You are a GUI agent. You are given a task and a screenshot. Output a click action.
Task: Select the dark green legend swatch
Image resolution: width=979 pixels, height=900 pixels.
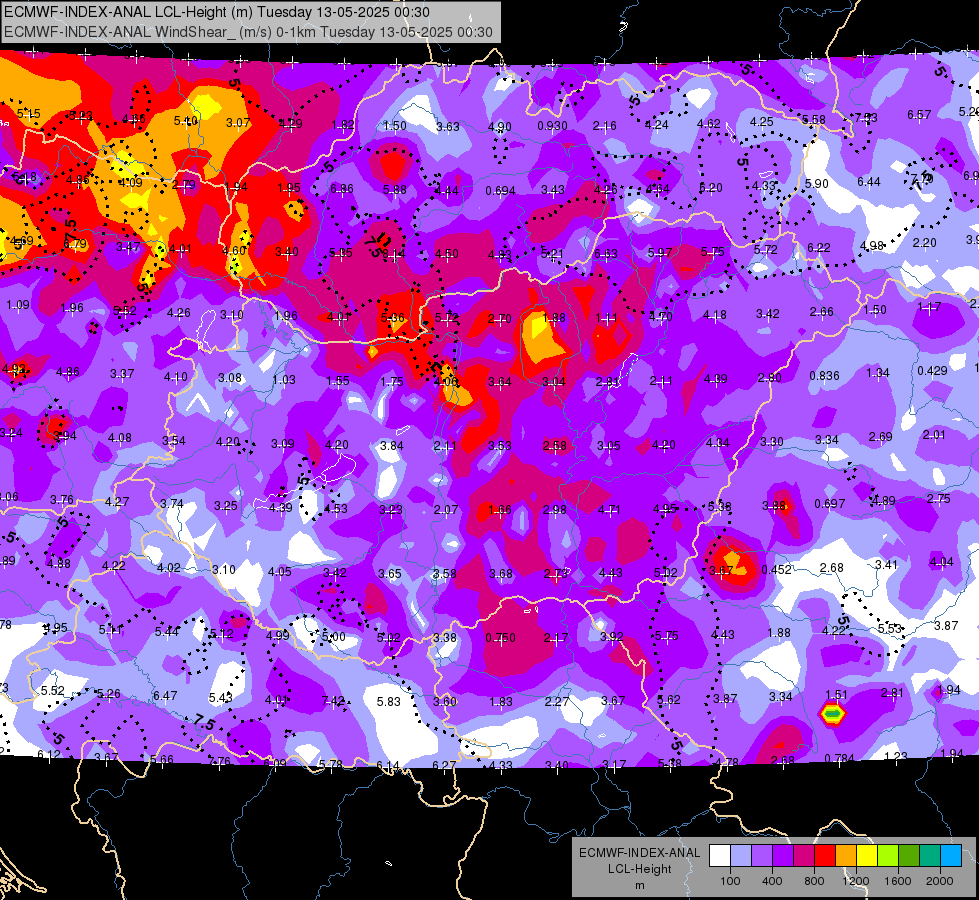(909, 856)
